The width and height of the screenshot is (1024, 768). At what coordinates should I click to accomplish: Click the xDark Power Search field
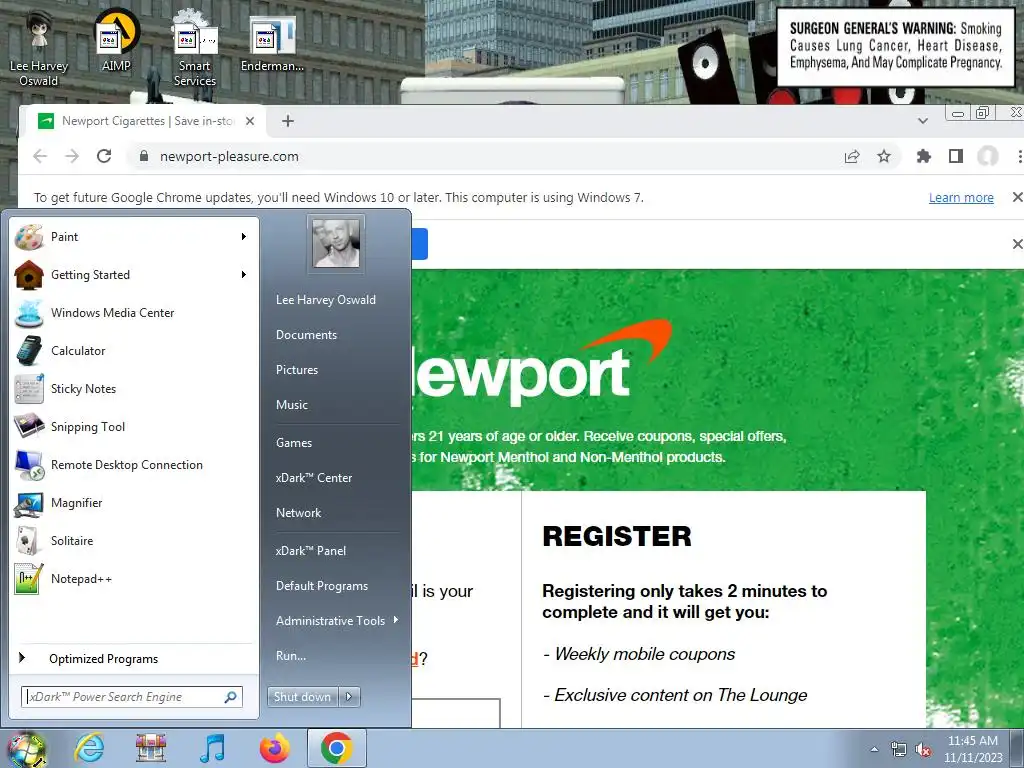pos(131,697)
